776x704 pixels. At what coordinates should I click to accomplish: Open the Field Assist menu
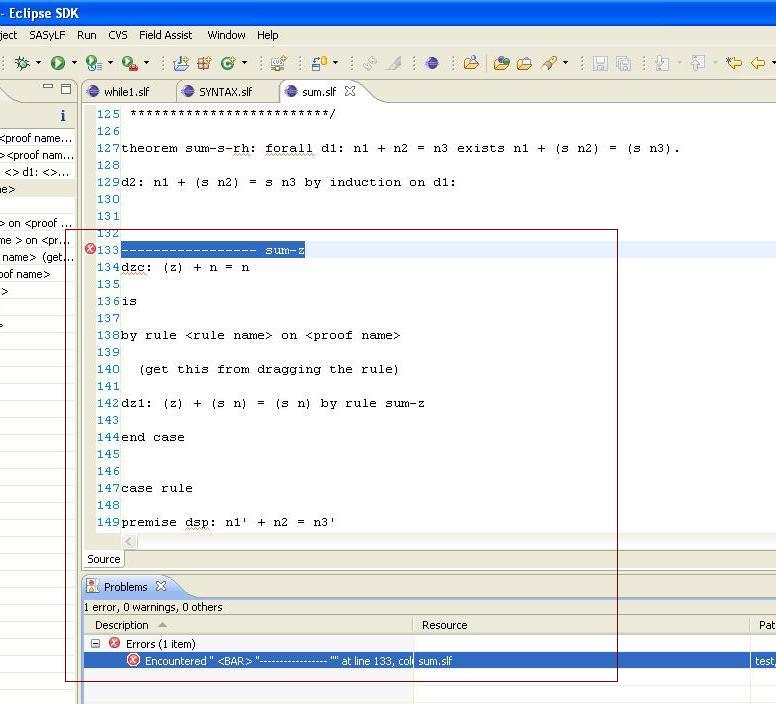(x=166, y=35)
